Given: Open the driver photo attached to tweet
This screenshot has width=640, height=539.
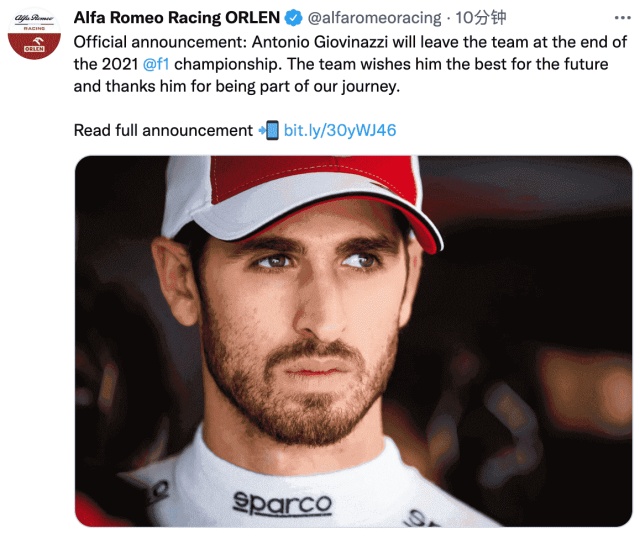Looking at the screenshot, I should click(353, 340).
